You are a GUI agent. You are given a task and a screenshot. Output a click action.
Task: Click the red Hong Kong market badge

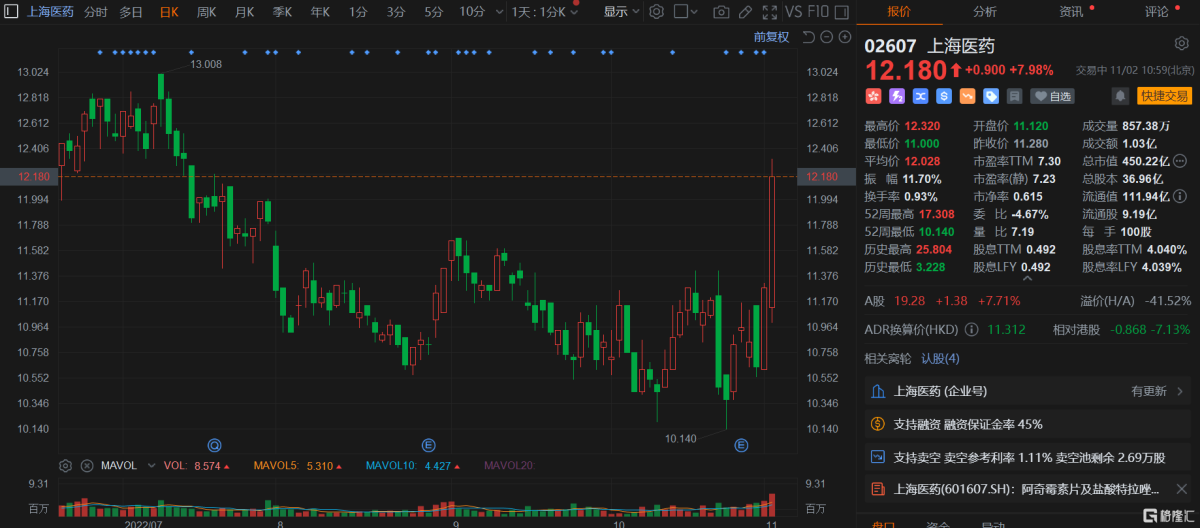[873, 96]
